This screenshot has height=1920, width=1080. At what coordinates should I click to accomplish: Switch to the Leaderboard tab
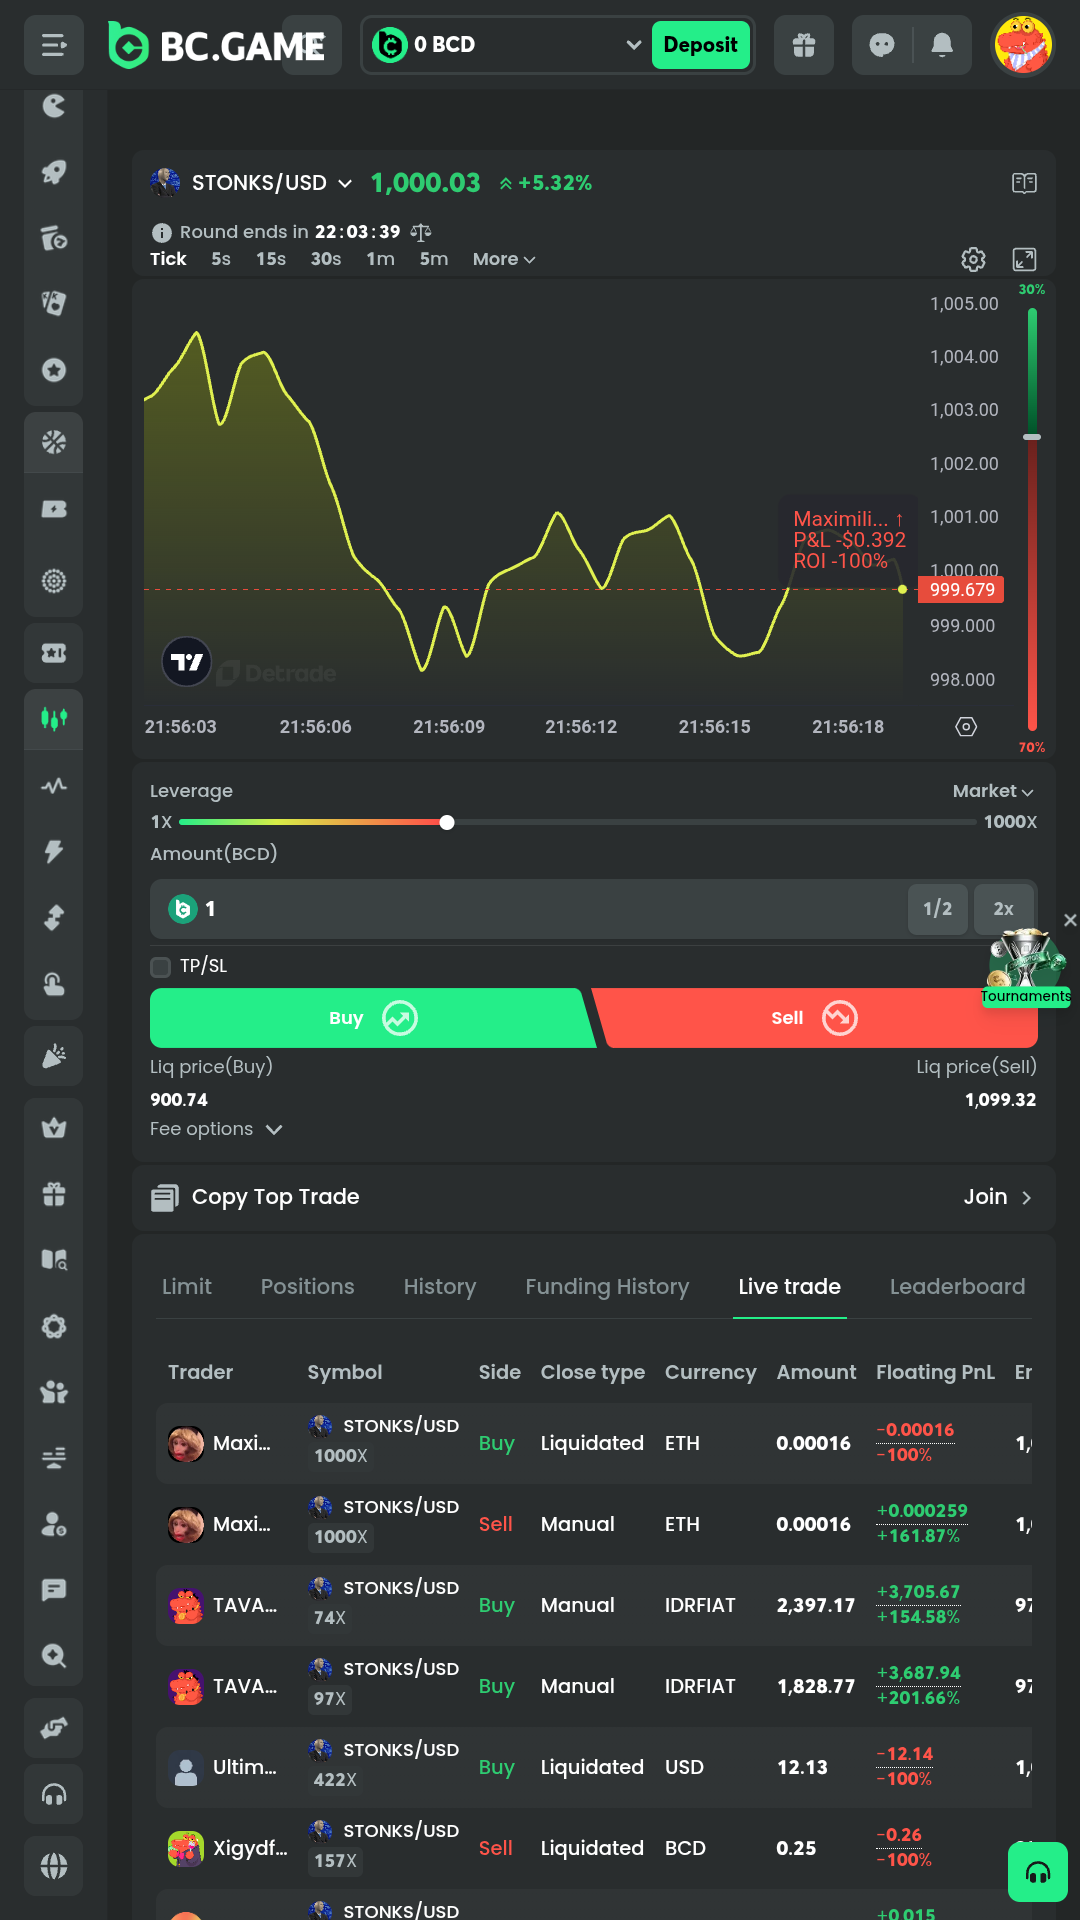[957, 1287]
